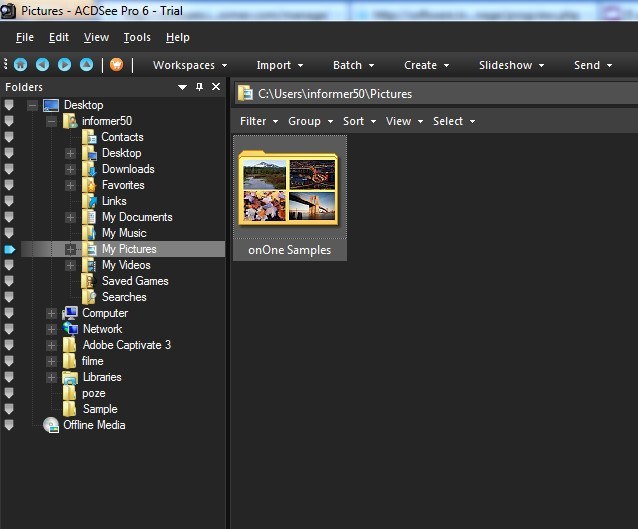Toggle Easy-Select marker for Downloads
This screenshot has width=638, height=529.
coord(9,169)
